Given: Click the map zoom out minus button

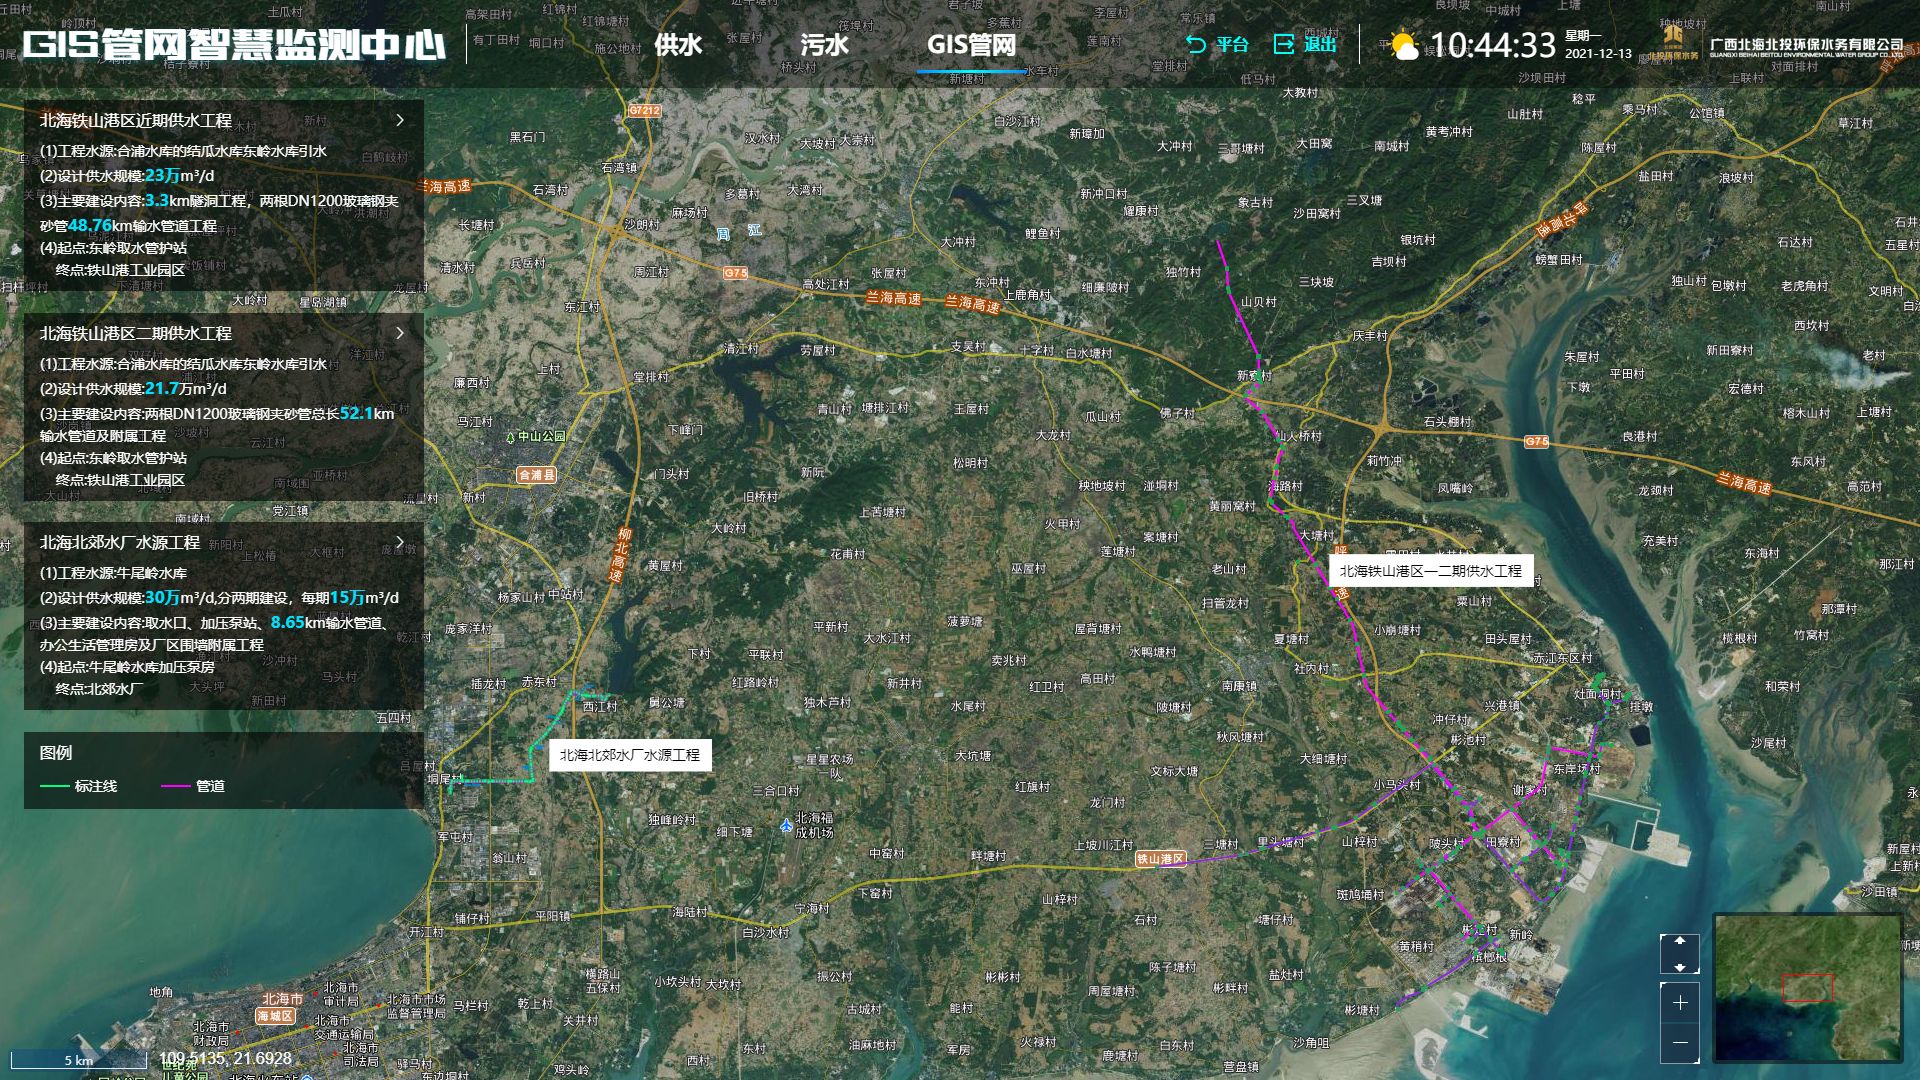Looking at the screenshot, I should 1680,1043.
